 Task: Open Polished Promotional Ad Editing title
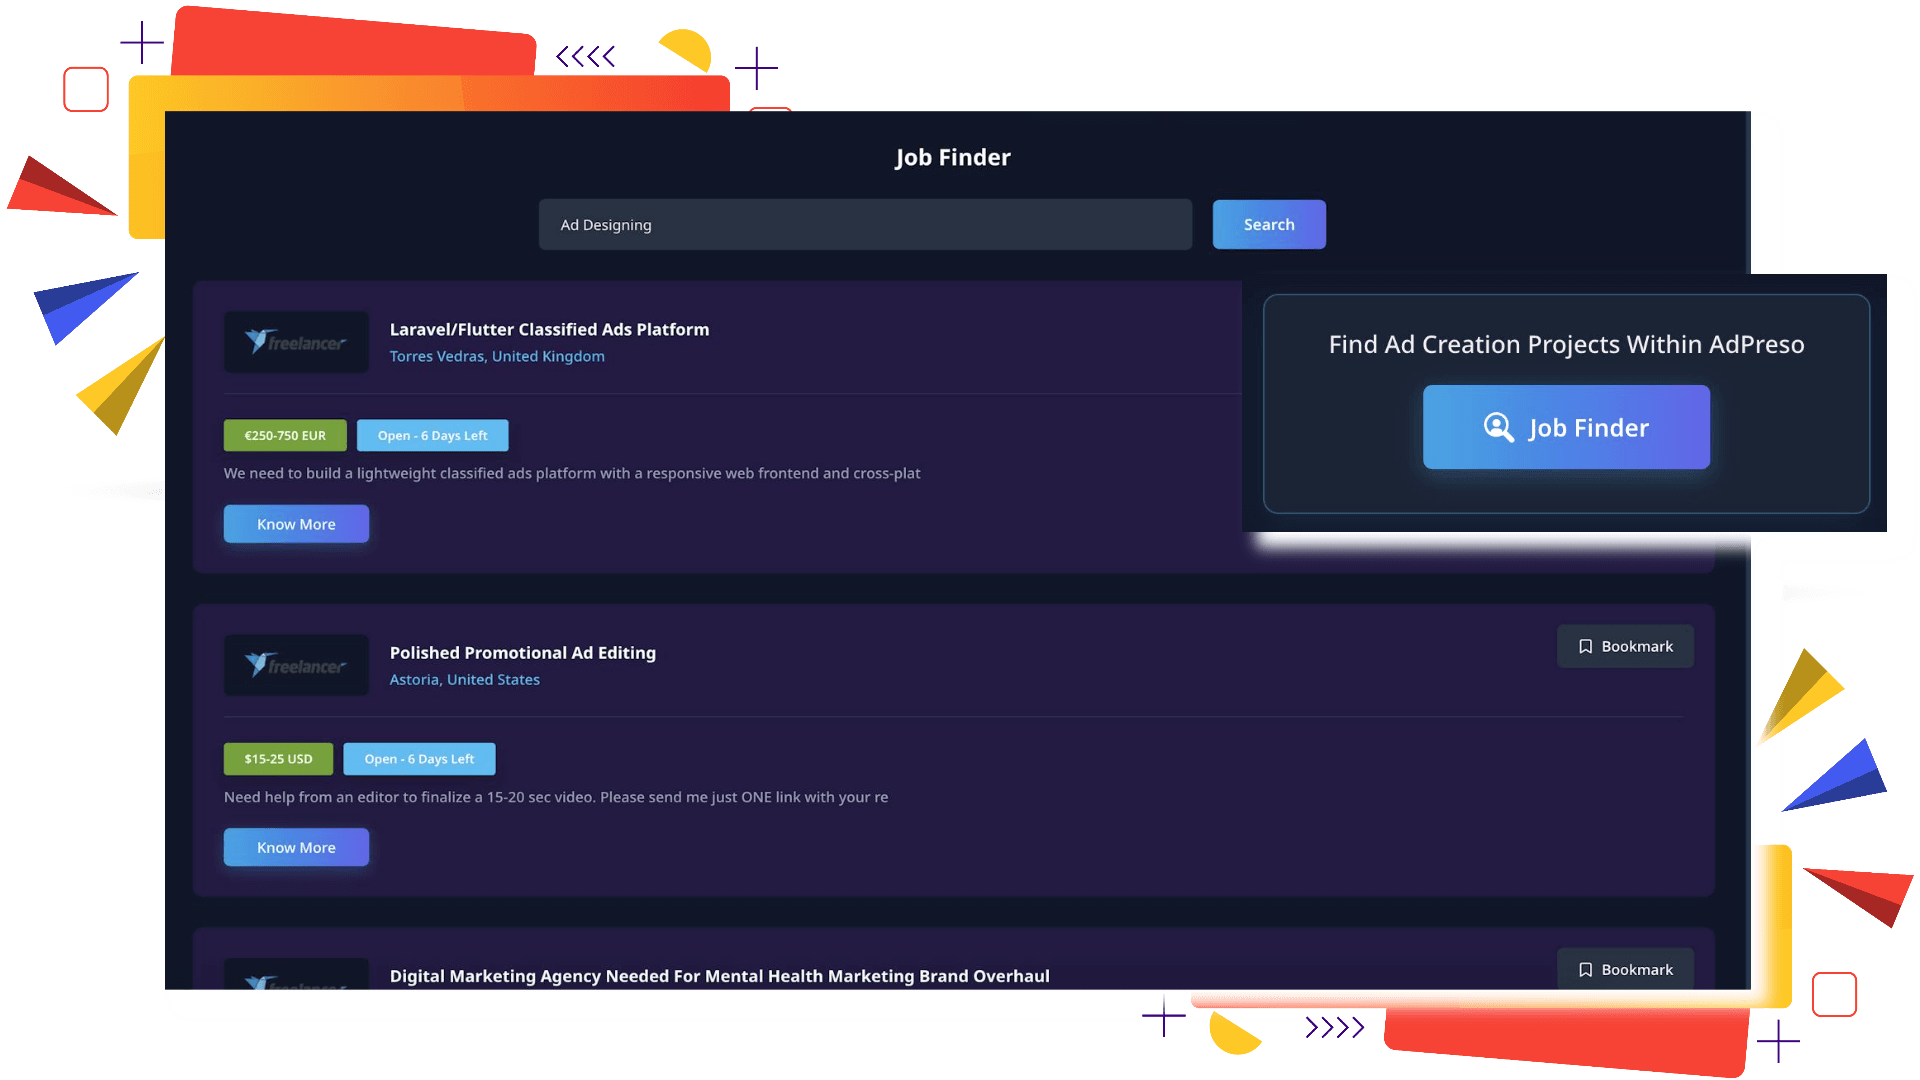(522, 653)
